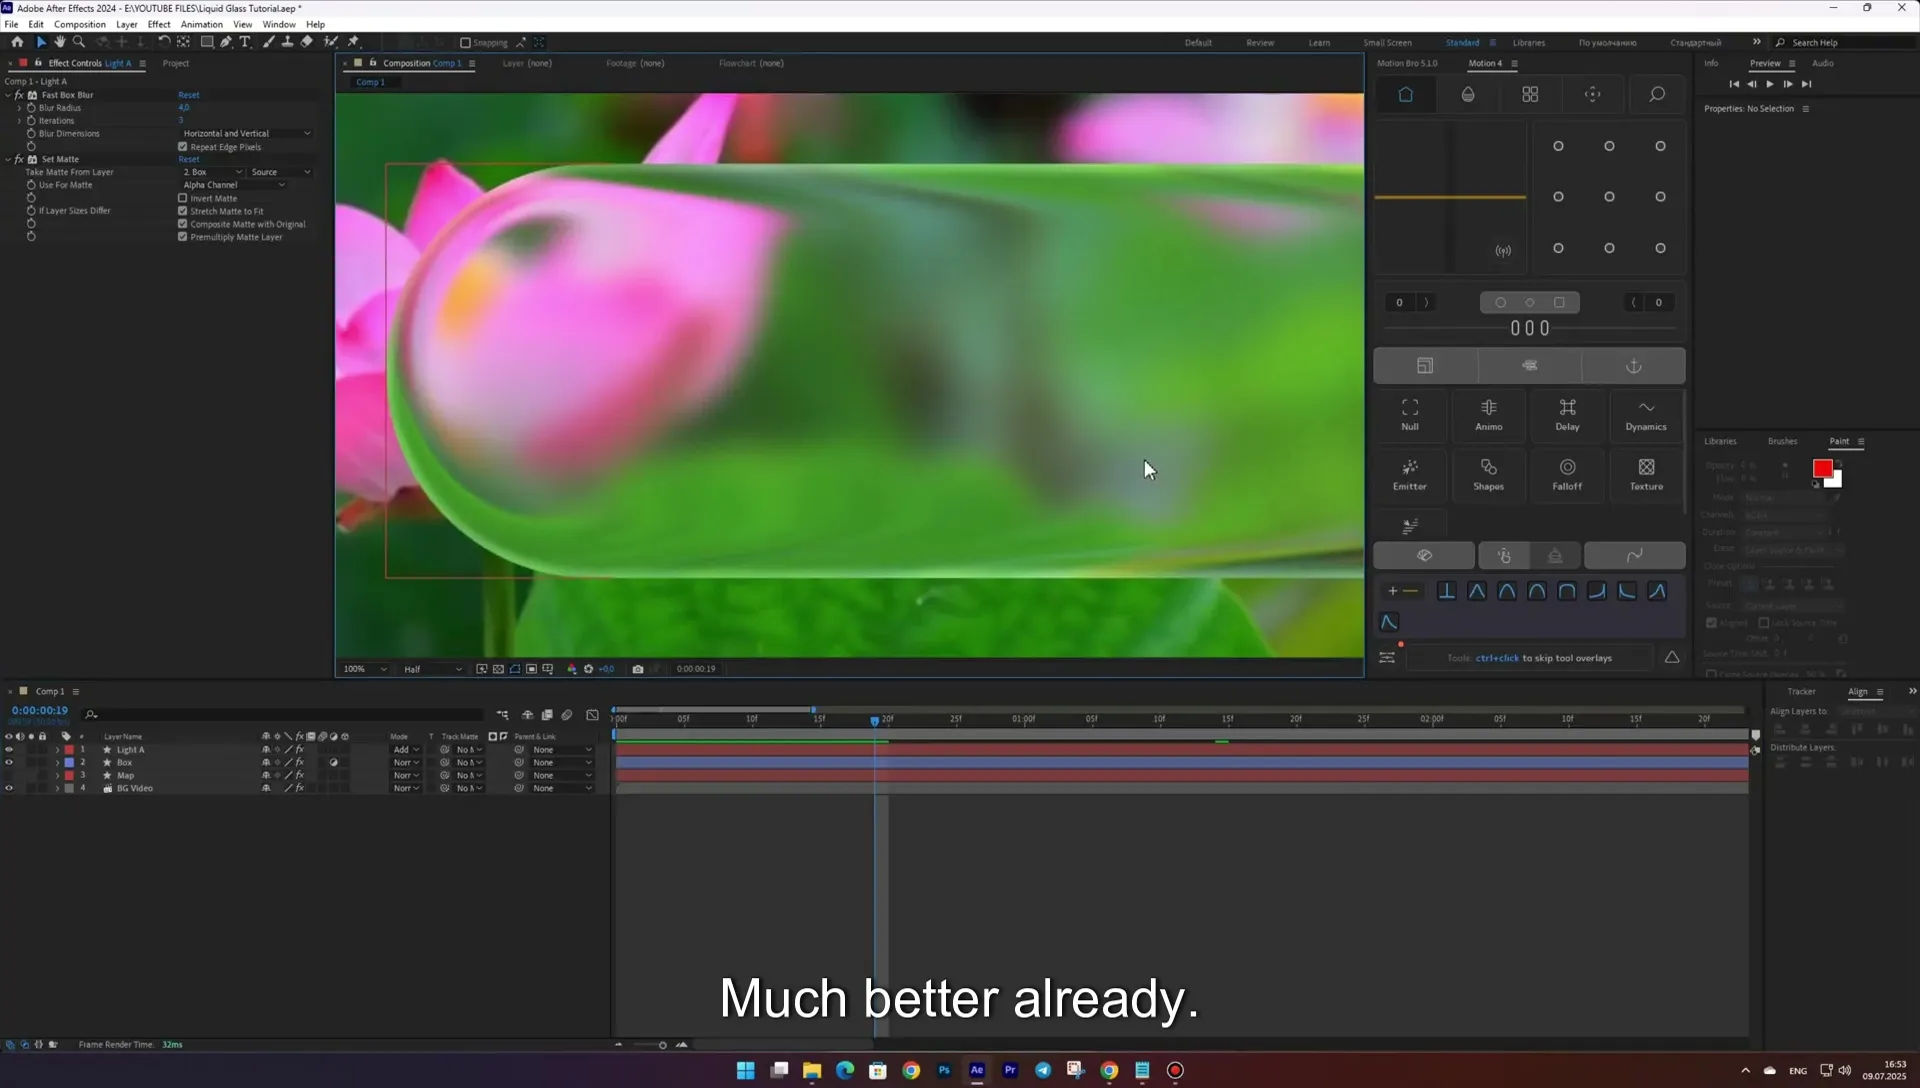
Task: Click the red foreground color swatch
Action: [1822, 468]
